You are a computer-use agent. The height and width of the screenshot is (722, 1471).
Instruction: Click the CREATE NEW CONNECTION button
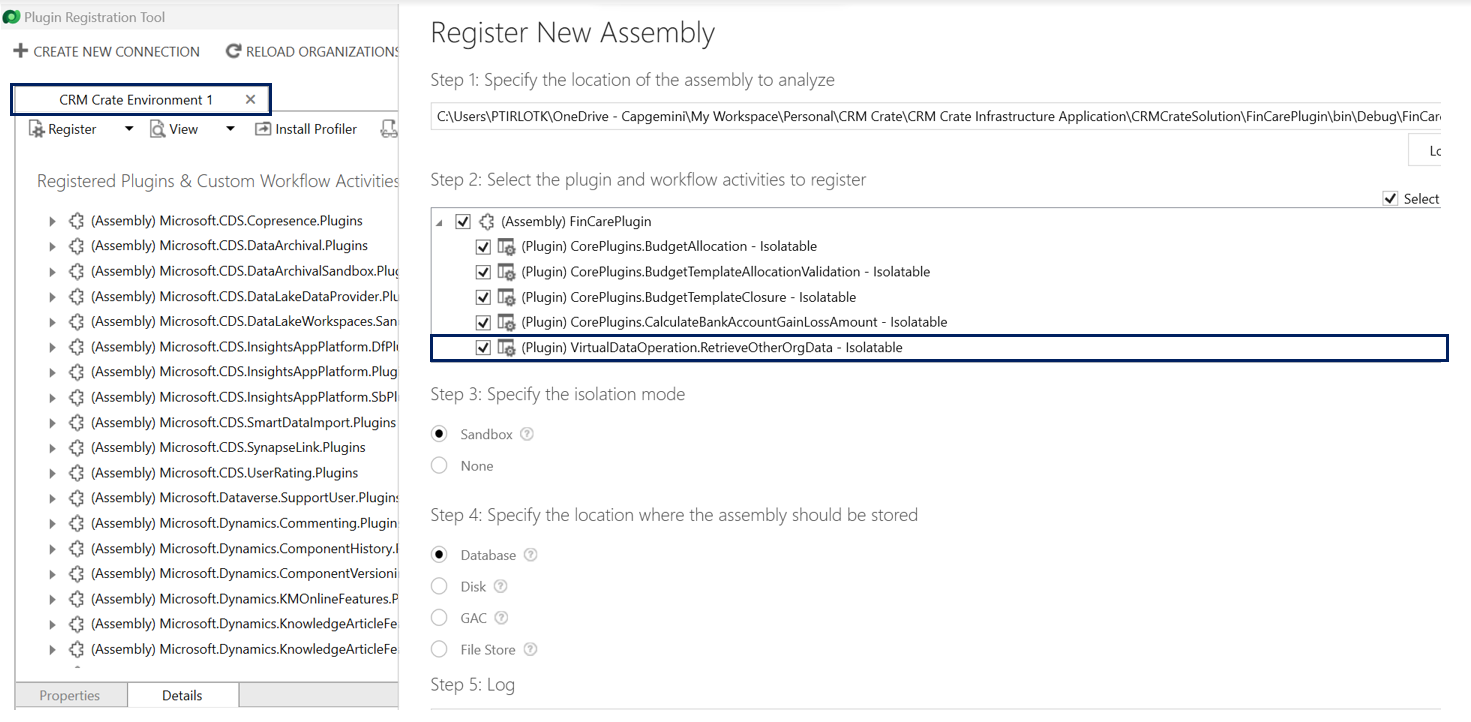(x=106, y=51)
